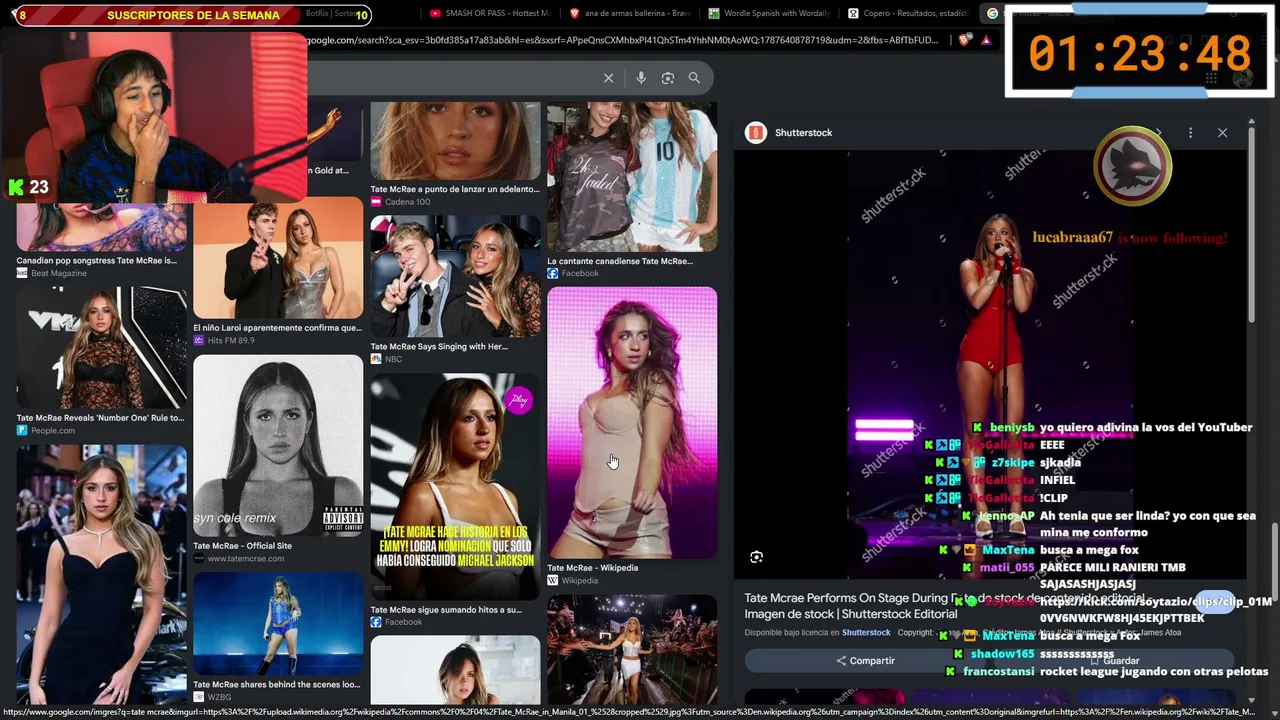This screenshot has width=1280, height=720.
Task: Open 'La cantante canadiense Tate McRae' result title
Action: point(620,261)
